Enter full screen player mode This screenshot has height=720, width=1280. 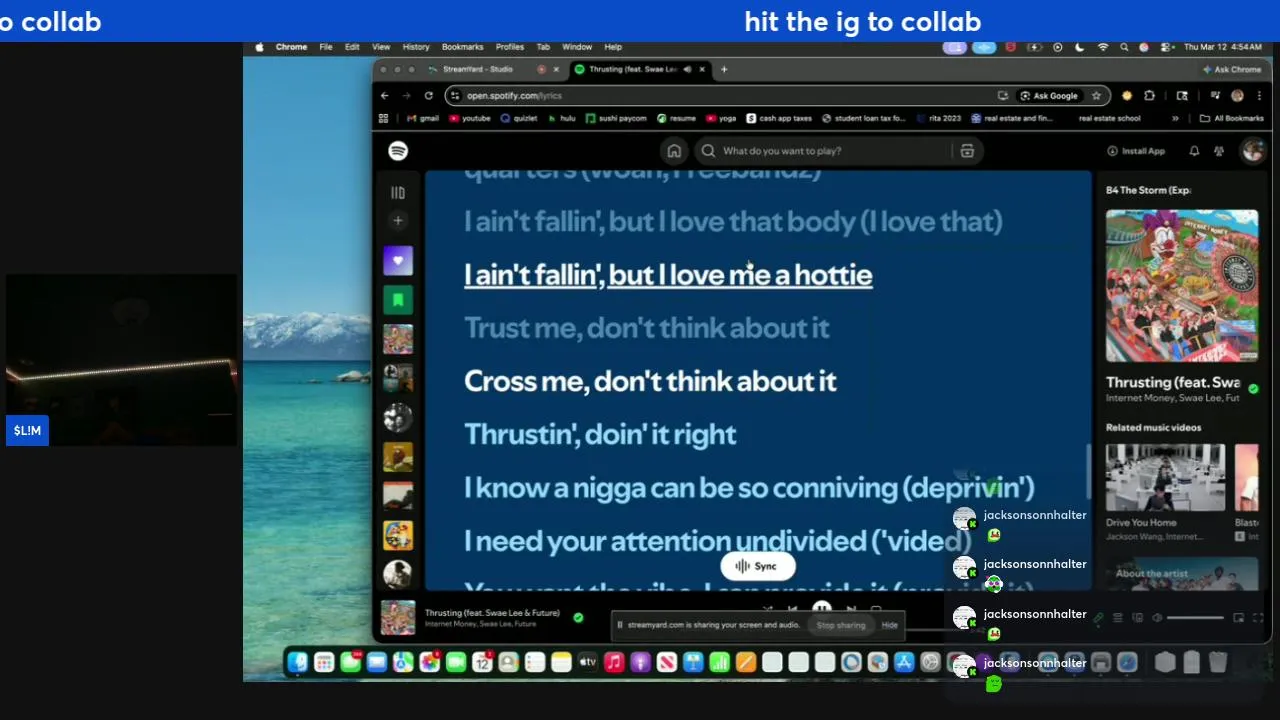tap(1258, 618)
